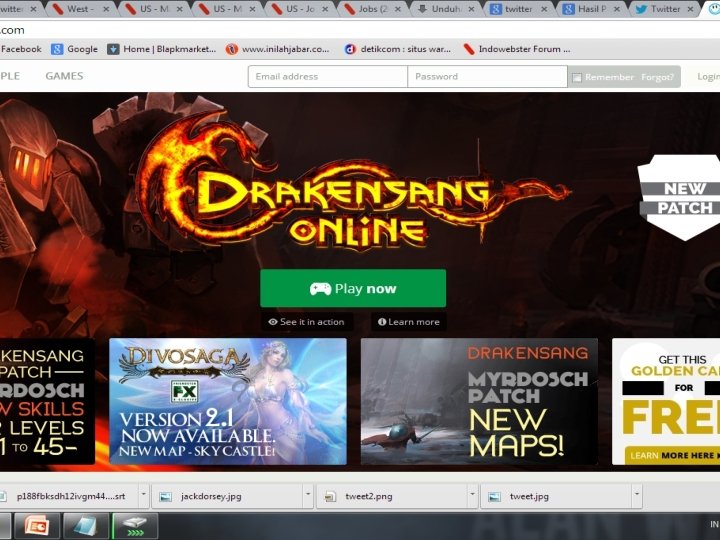Click the Google bookmark favicon

point(57,49)
